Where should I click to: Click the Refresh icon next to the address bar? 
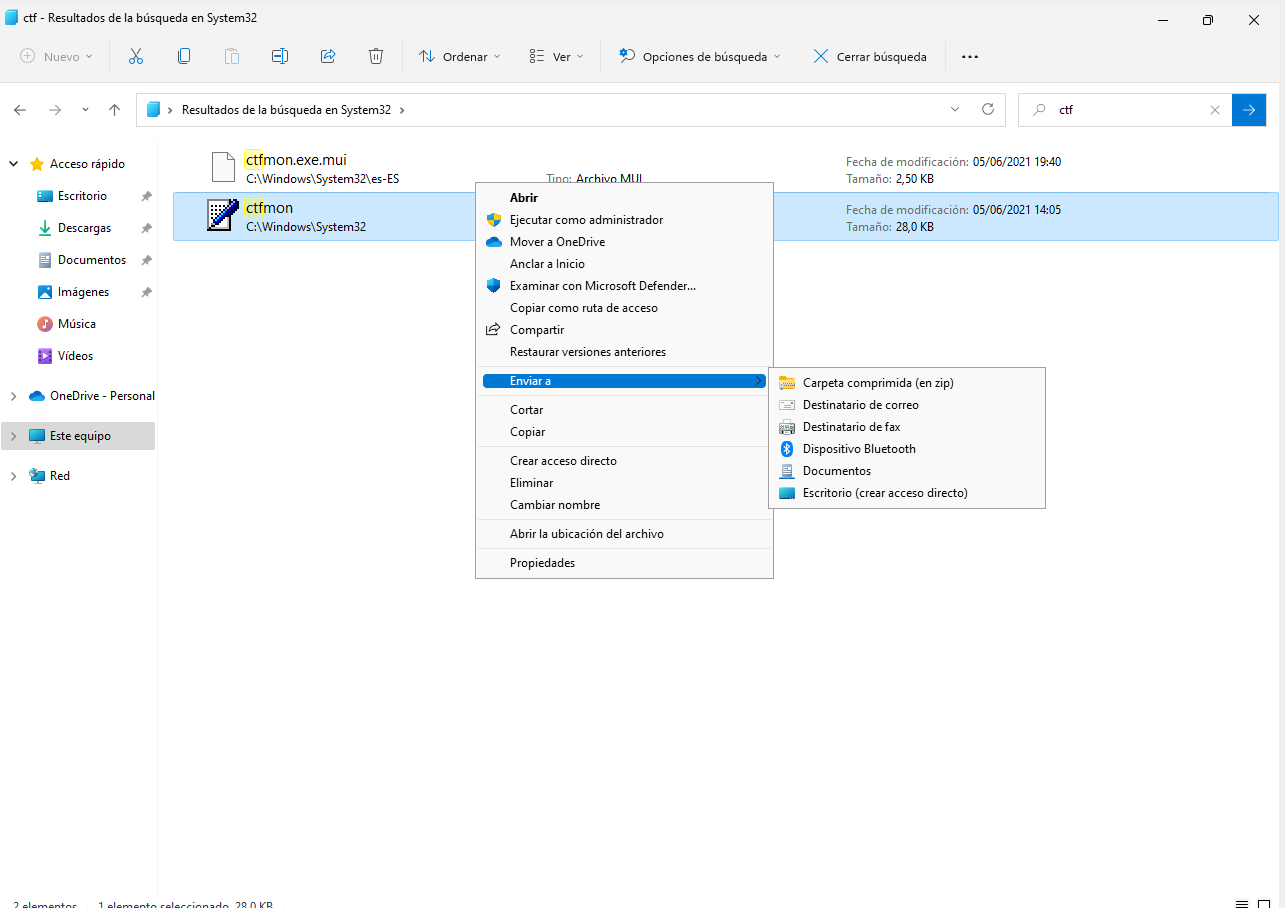(988, 110)
